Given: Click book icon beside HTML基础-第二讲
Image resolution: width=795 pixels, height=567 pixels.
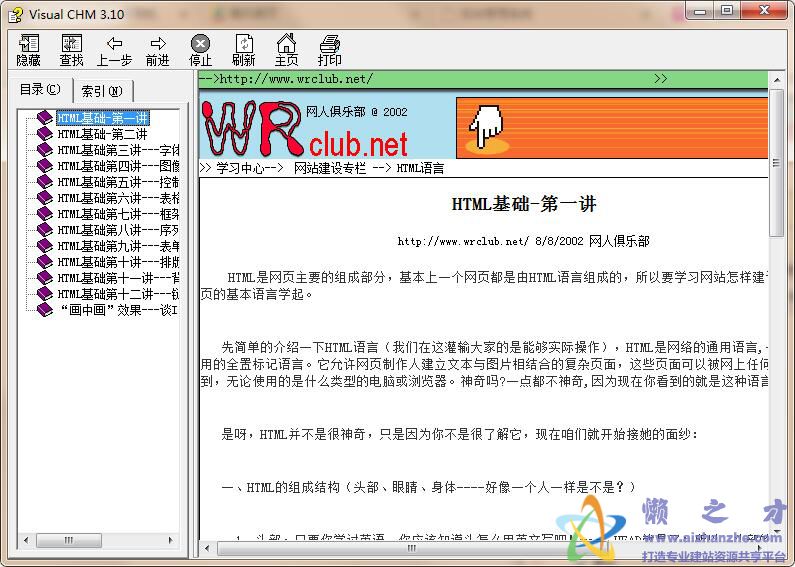Looking at the screenshot, I should pos(45,134).
